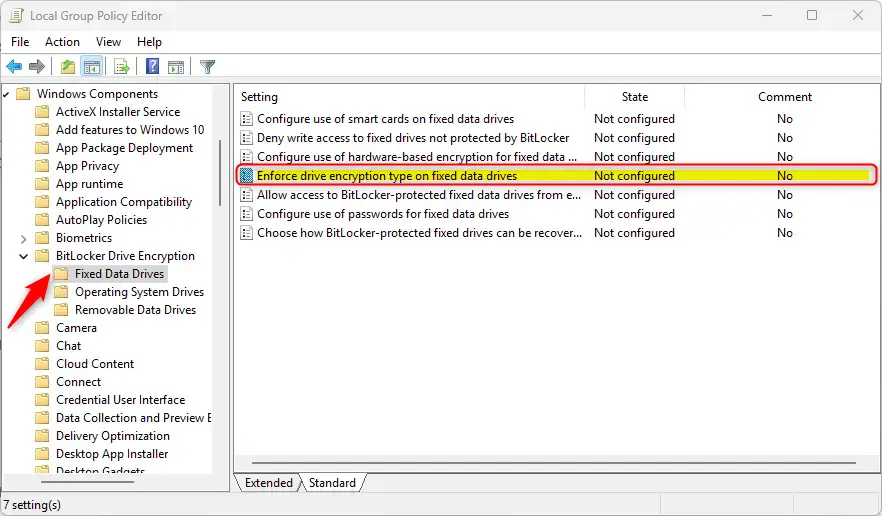Click the Export List toolbar icon
This screenshot has width=882, height=516.
(x=122, y=66)
